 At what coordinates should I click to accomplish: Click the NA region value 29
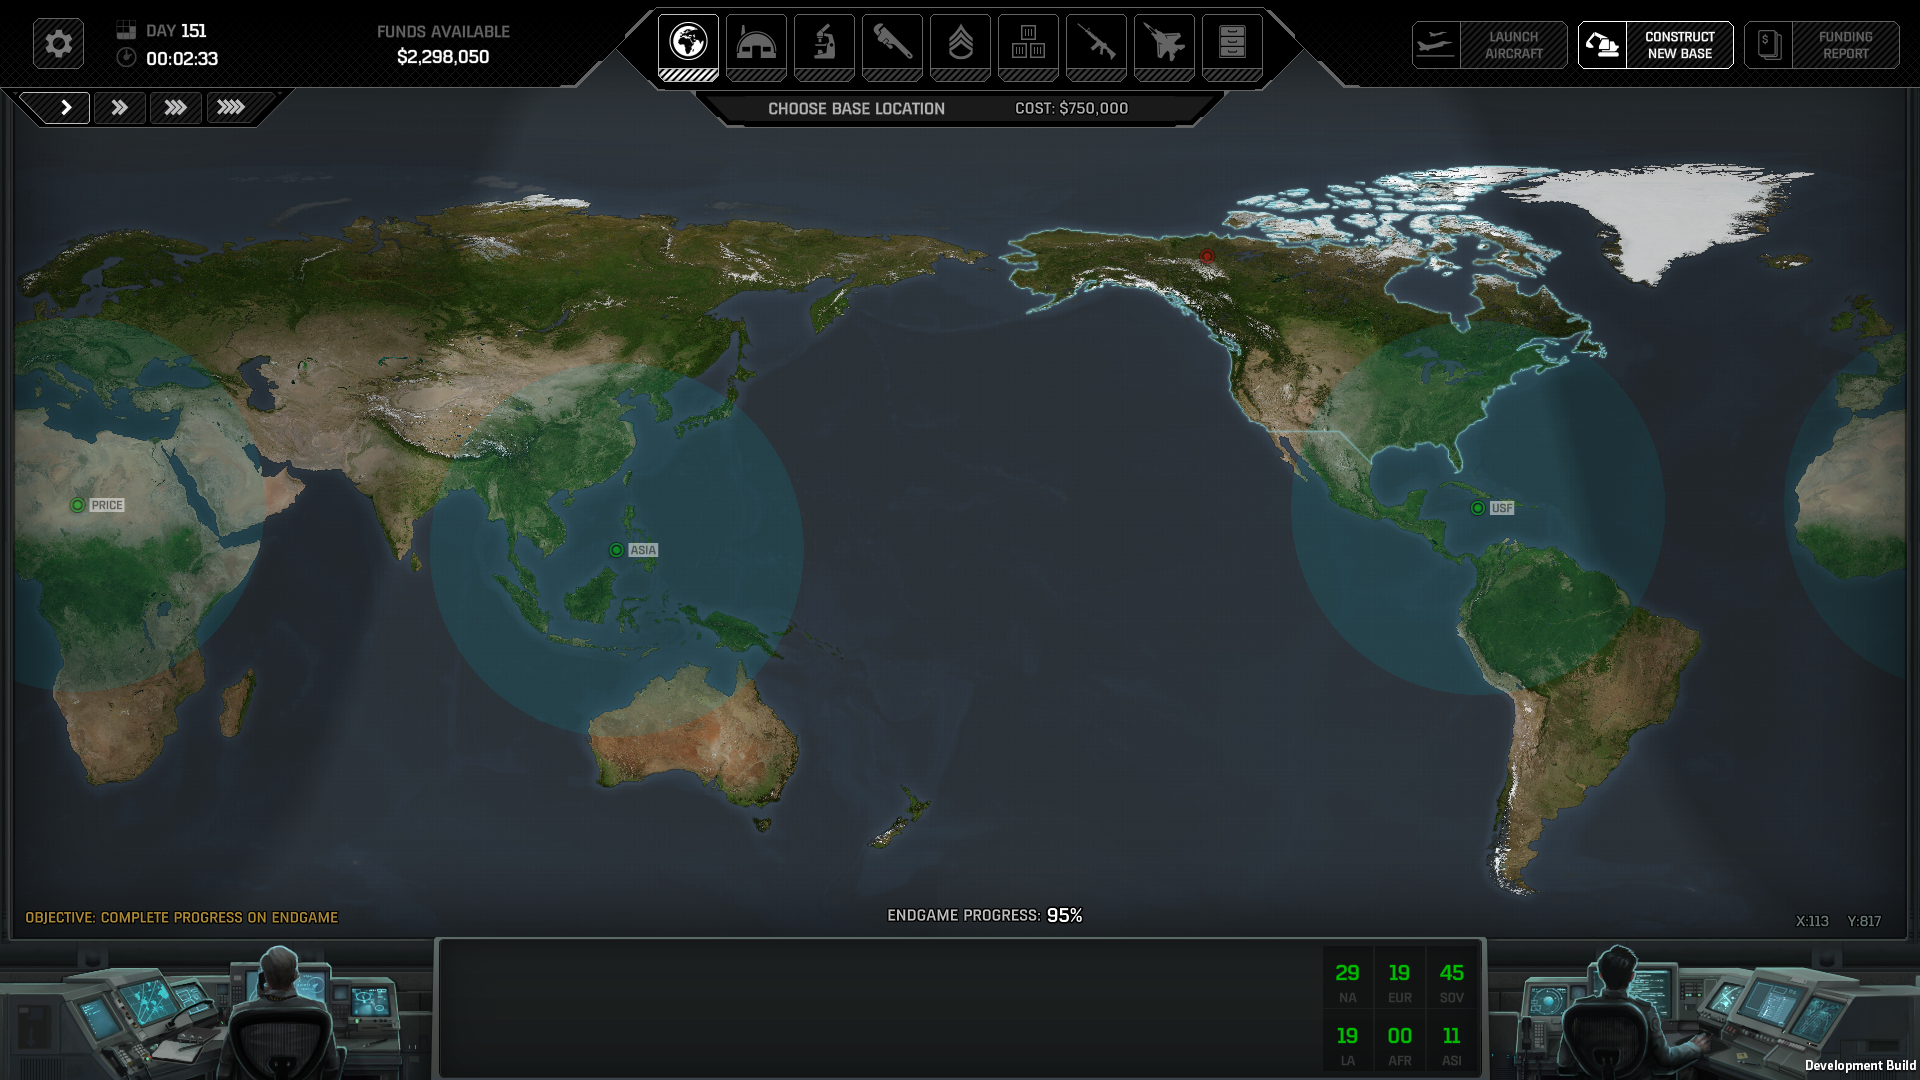pyautogui.click(x=1347, y=973)
